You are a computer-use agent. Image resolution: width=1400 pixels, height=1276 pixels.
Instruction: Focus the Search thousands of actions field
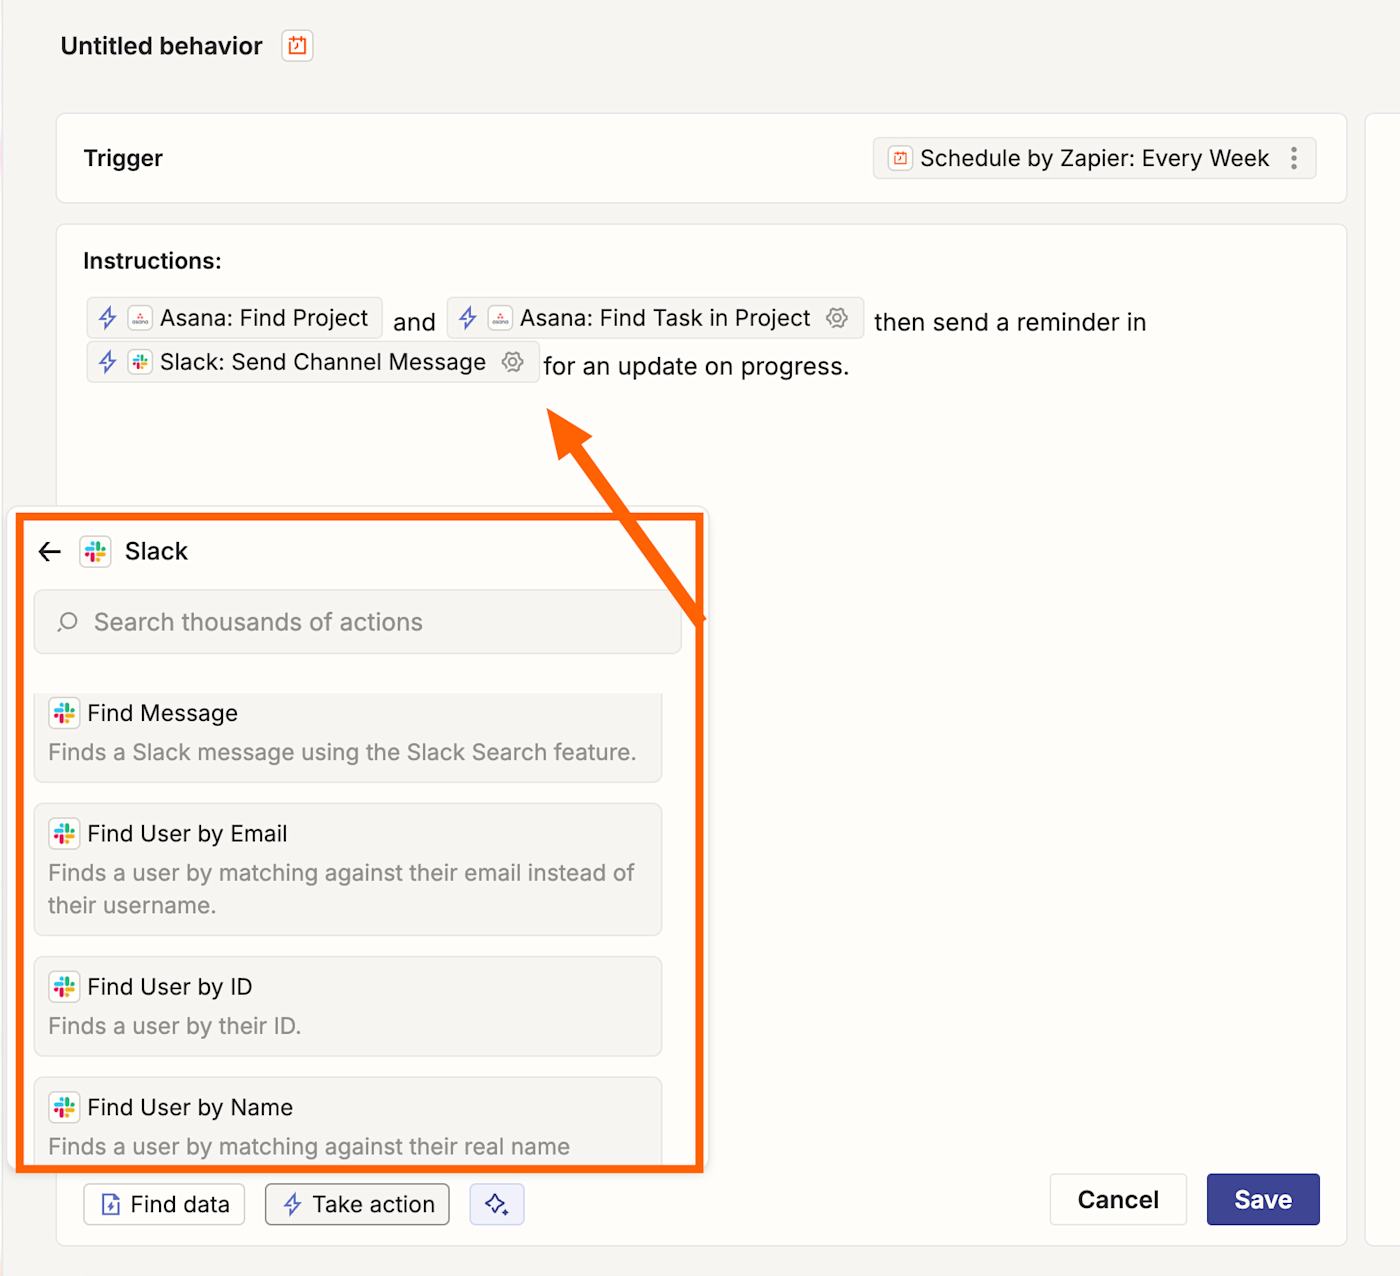coord(358,622)
